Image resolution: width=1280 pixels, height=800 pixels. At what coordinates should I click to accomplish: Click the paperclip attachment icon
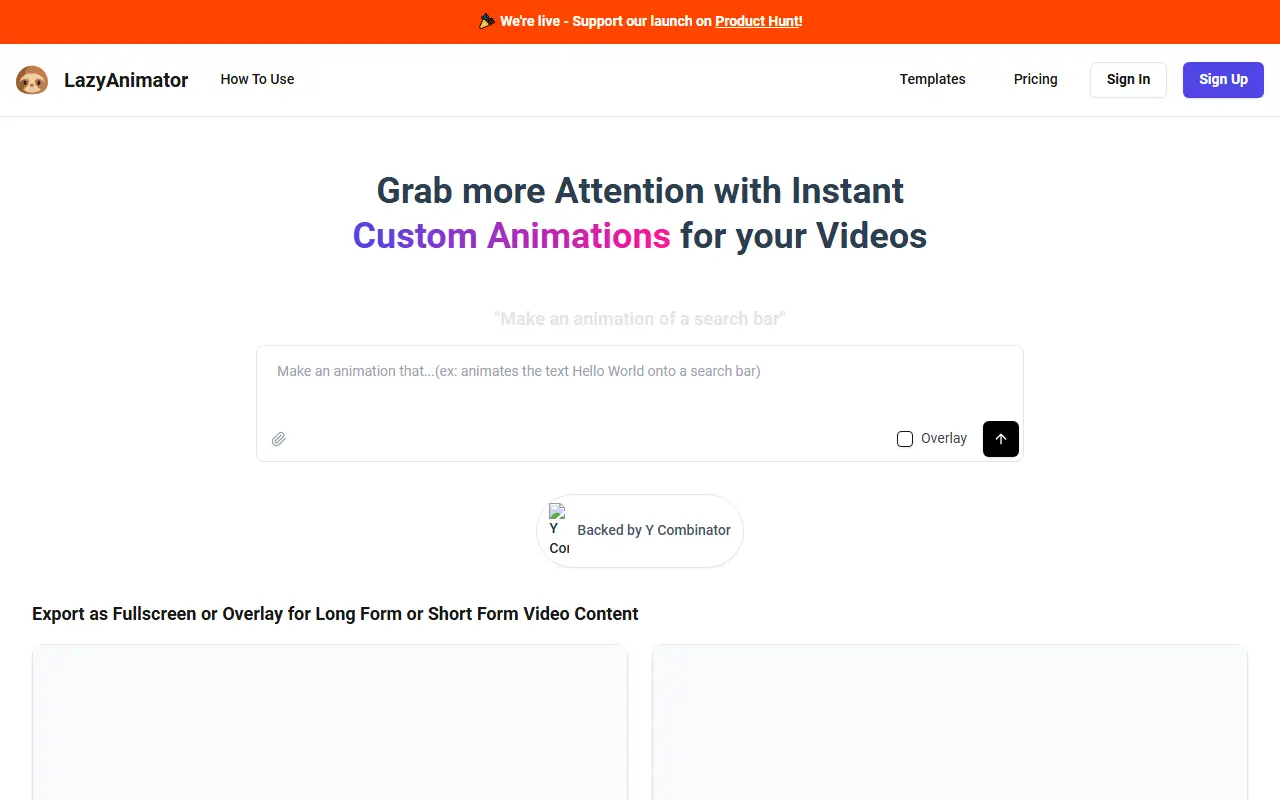(x=279, y=439)
